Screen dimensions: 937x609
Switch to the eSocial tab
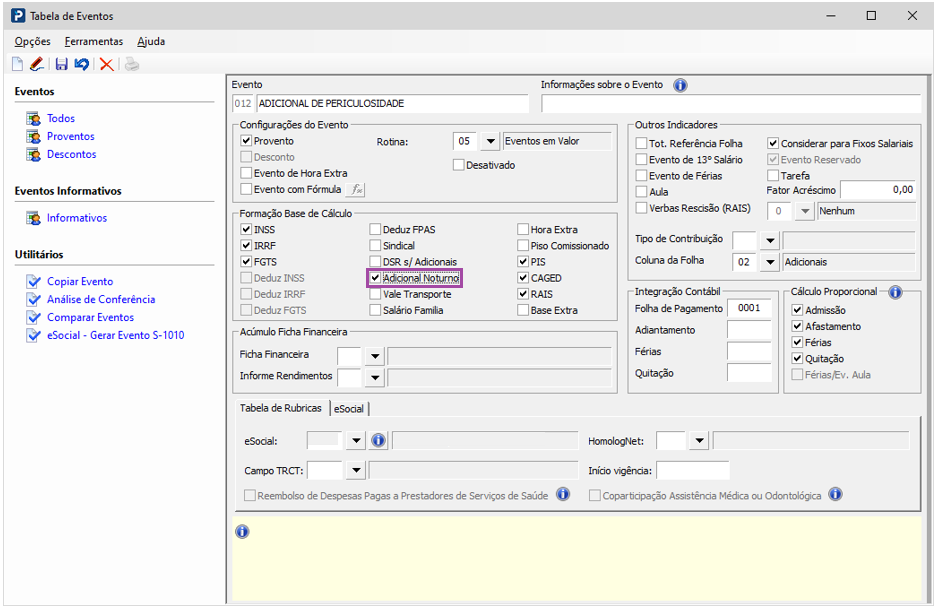coord(349,408)
